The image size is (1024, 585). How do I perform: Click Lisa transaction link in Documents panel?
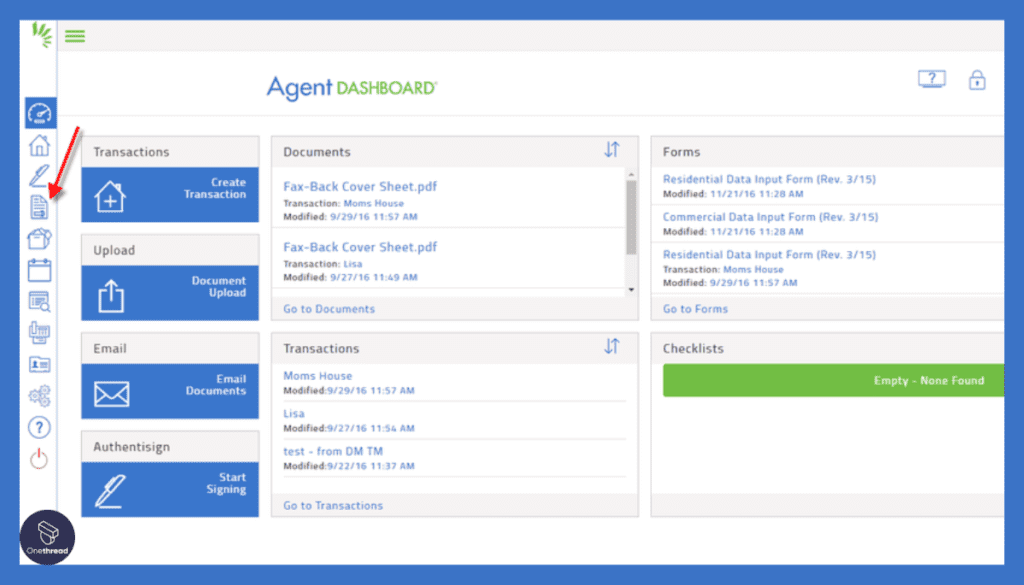click(353, 264)
